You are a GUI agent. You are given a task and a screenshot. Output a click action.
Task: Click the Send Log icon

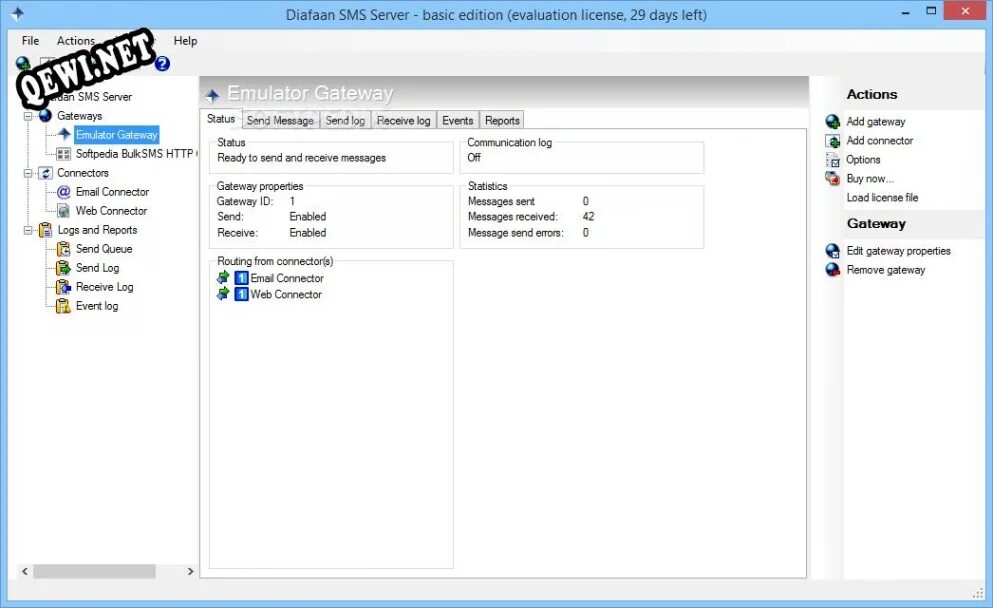pyautogui.click(x=63, y=268)
